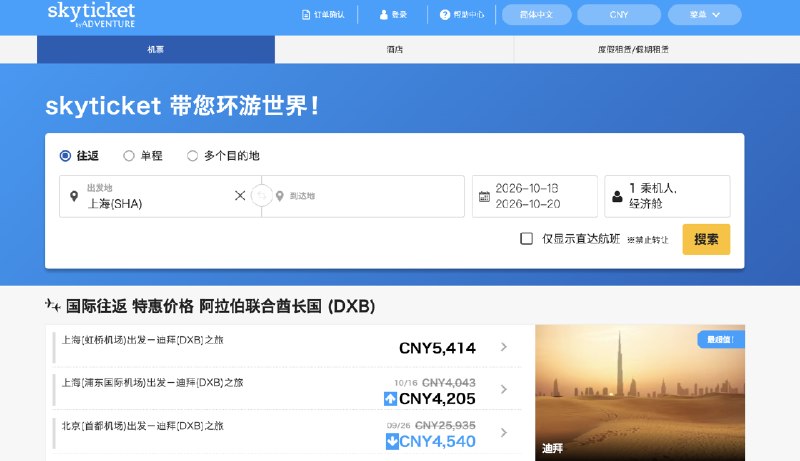Screen dimensions: 800x461
Task: Open the CNY currency selector
Action: pos(619,15)
